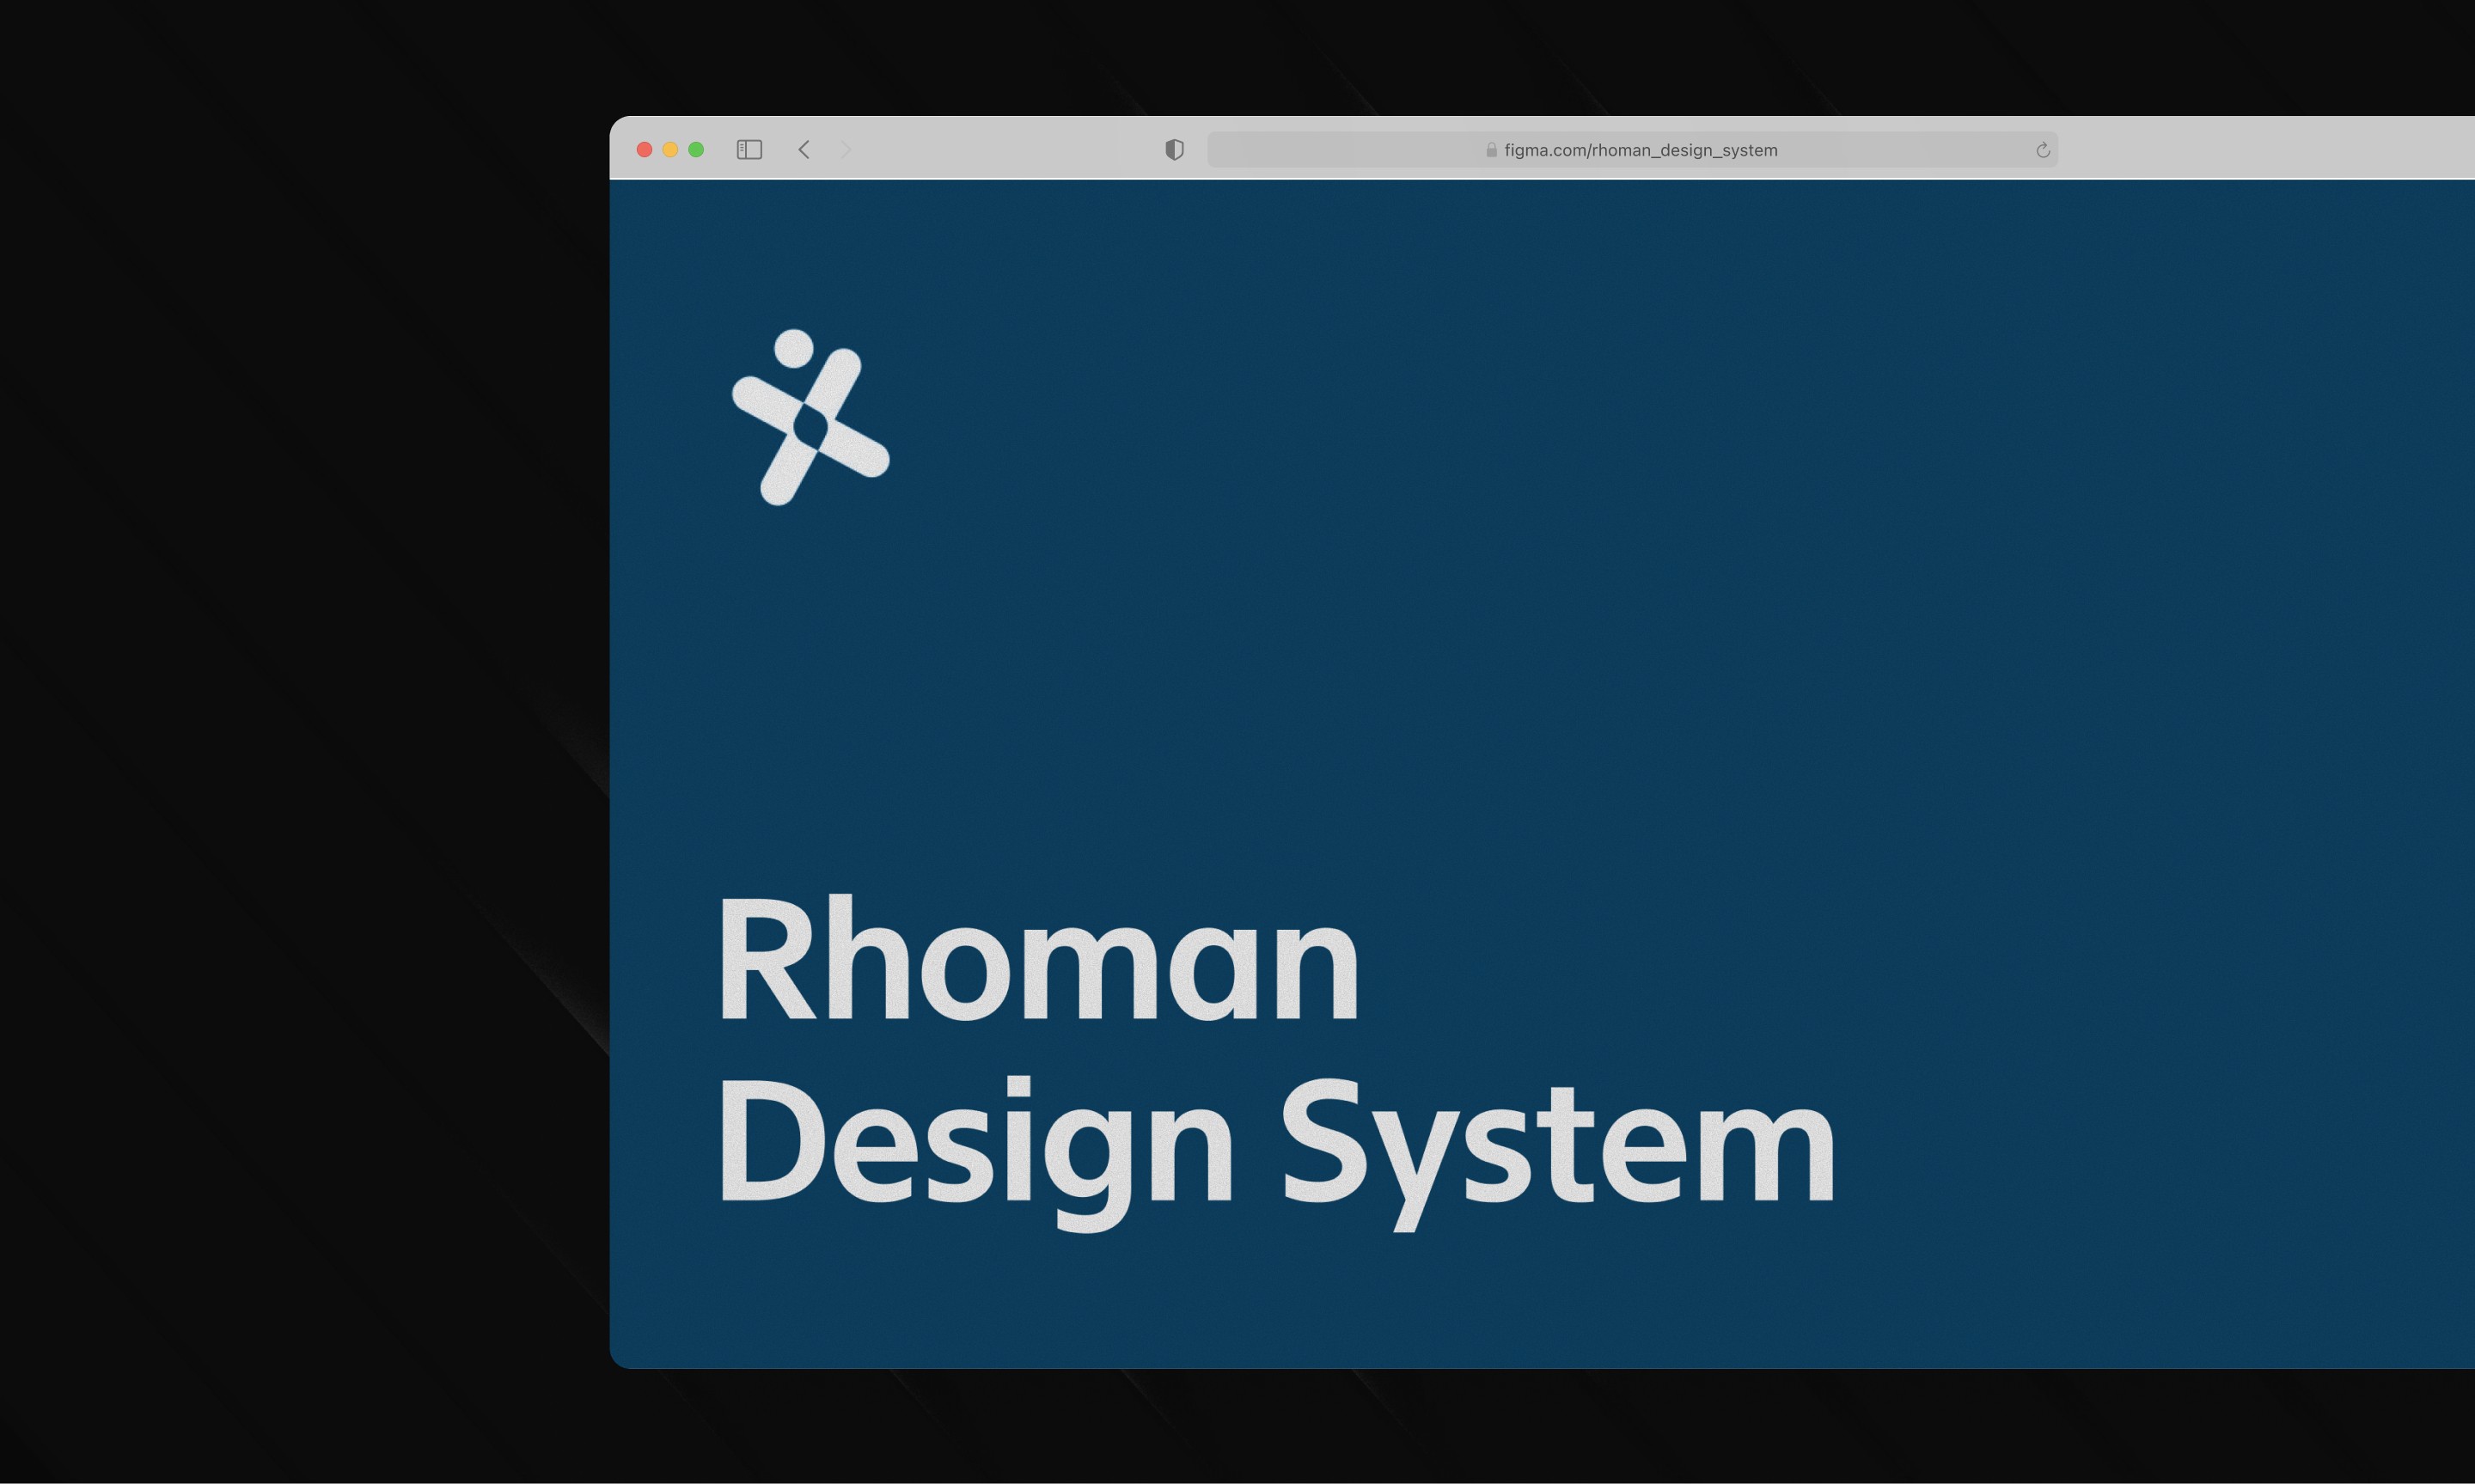Click the word "System" in the heading

tap(1557, 1145)
